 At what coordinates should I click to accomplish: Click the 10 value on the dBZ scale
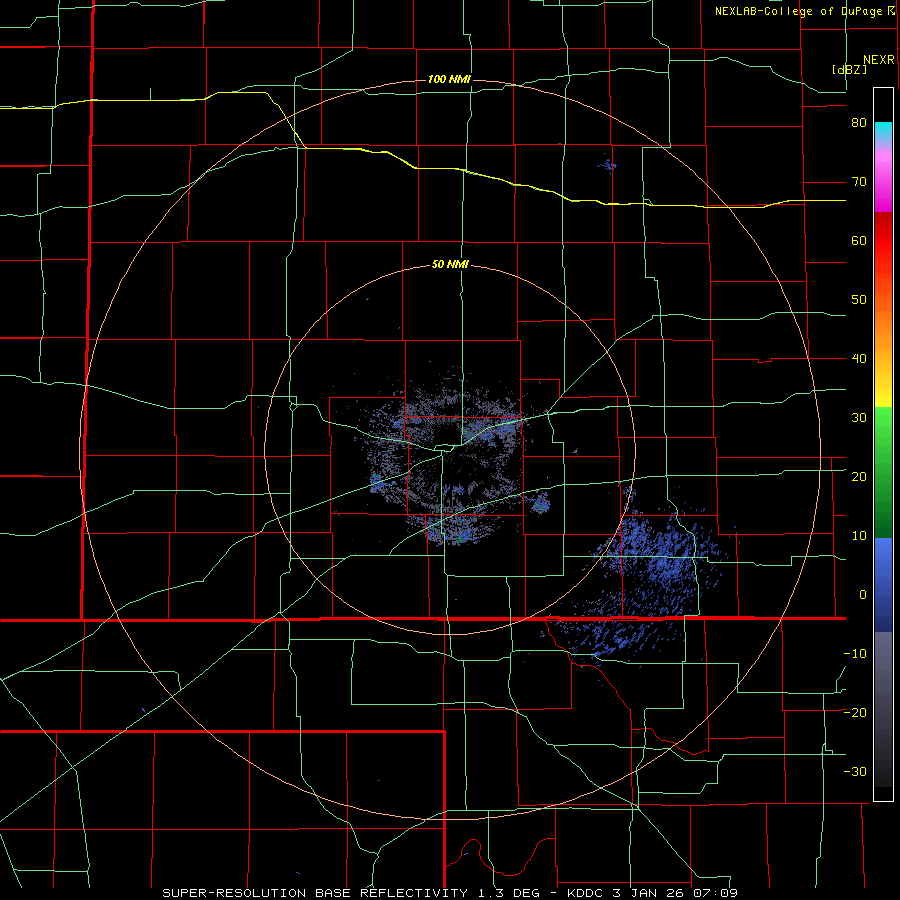(x=859, y=536)
